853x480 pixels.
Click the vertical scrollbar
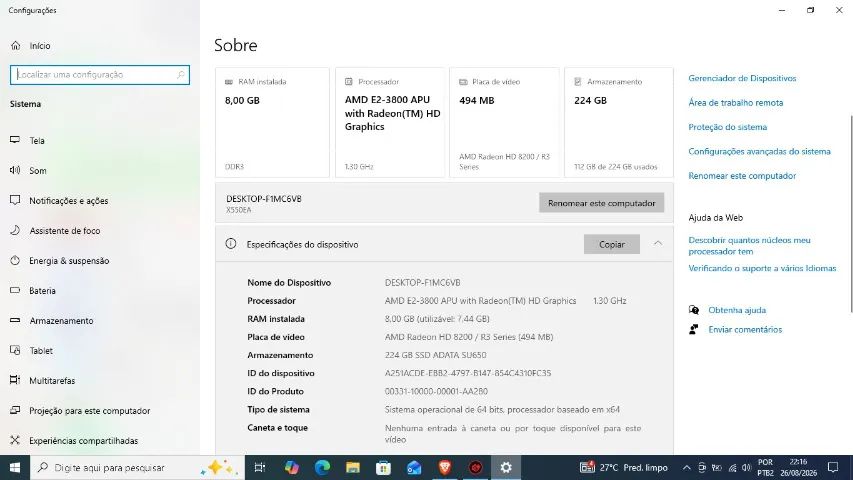(850, 212)
